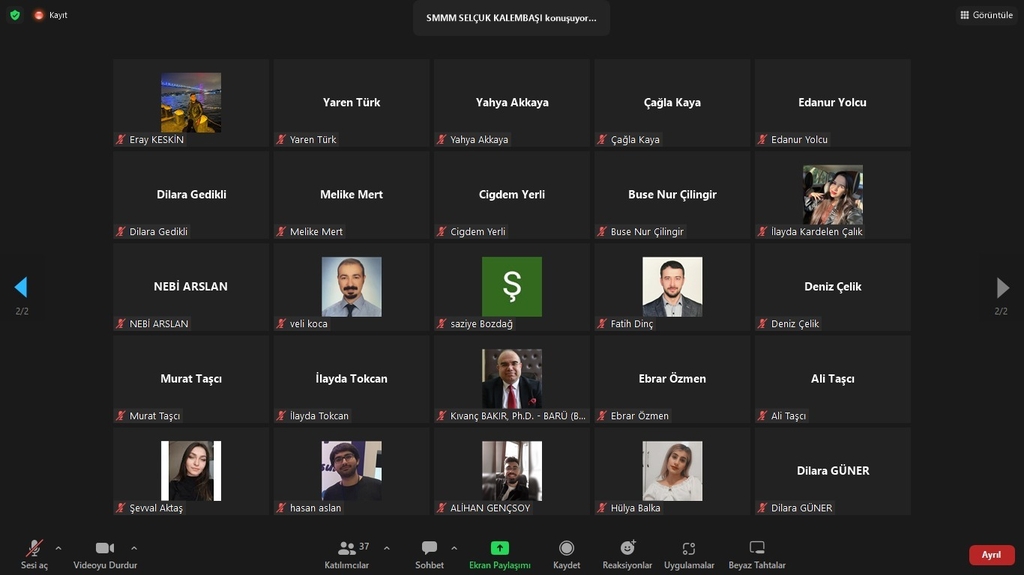
Task: Click the Dilara Gedikli tile name
Action: pos(191,195)
